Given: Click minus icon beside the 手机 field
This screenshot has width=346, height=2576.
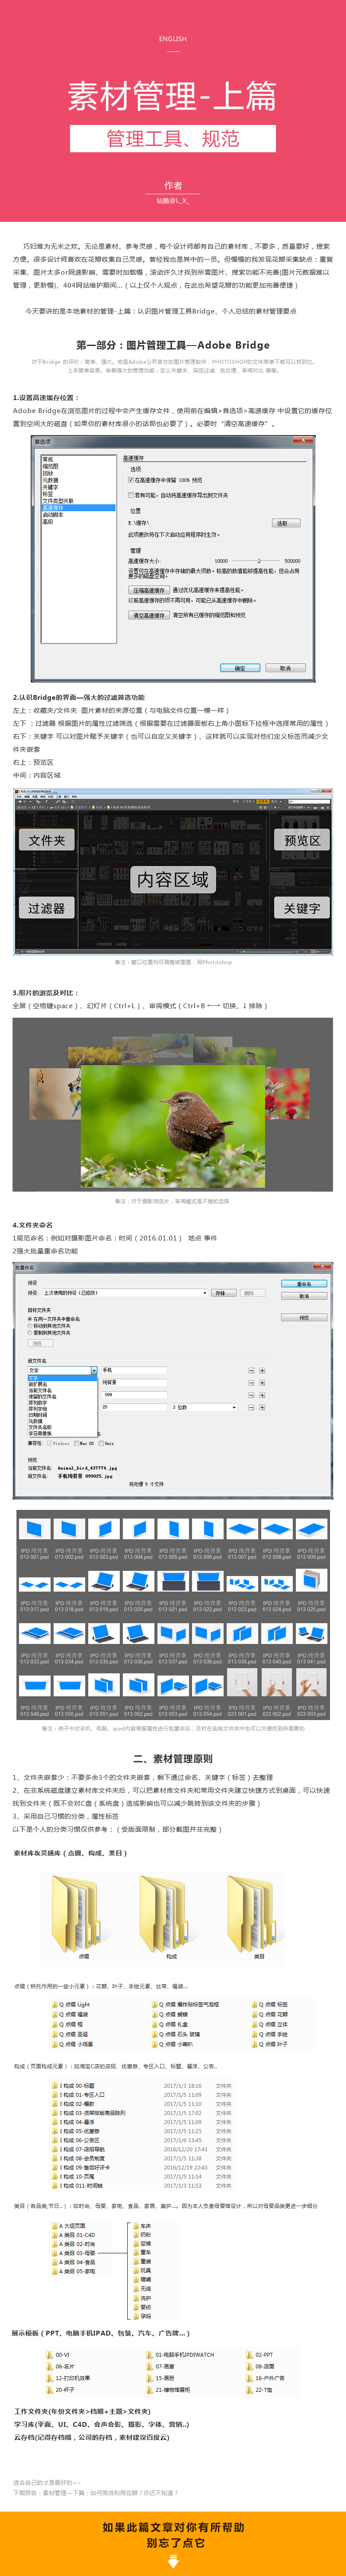Looking at the screenshot, I should point(251,1370).
